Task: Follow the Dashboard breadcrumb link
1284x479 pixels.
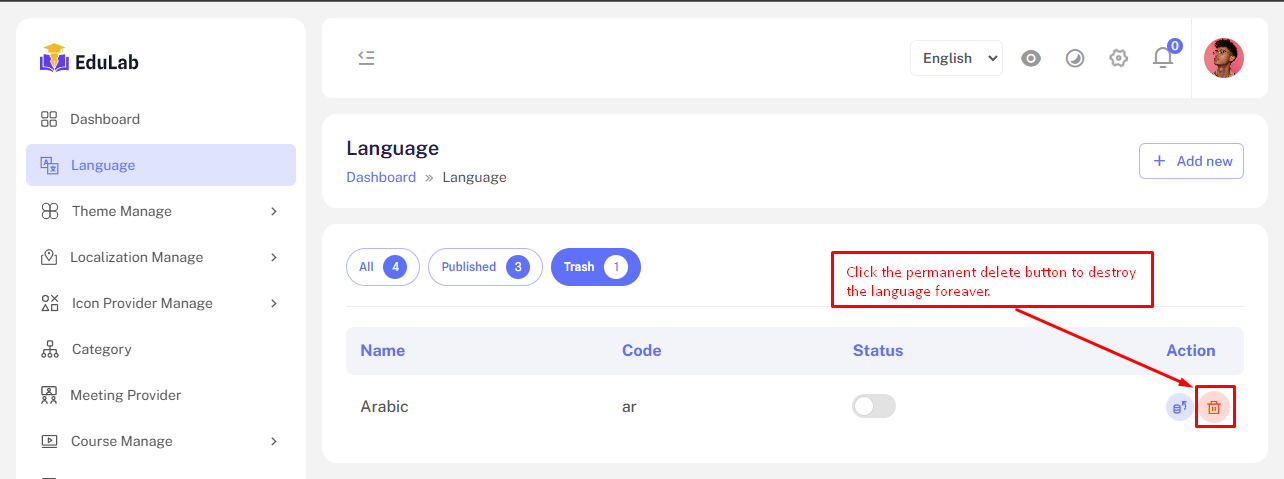Action: tap(381, 177)
